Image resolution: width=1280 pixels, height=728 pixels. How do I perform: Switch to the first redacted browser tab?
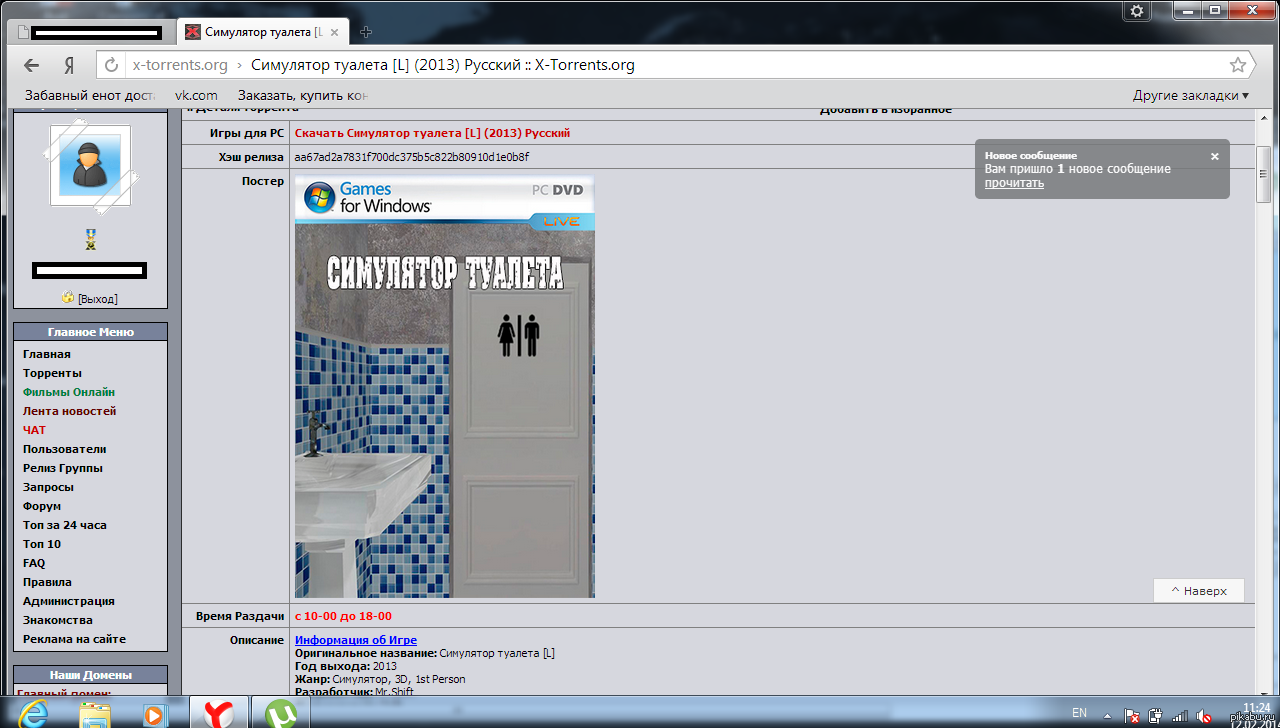coord(93,32)
